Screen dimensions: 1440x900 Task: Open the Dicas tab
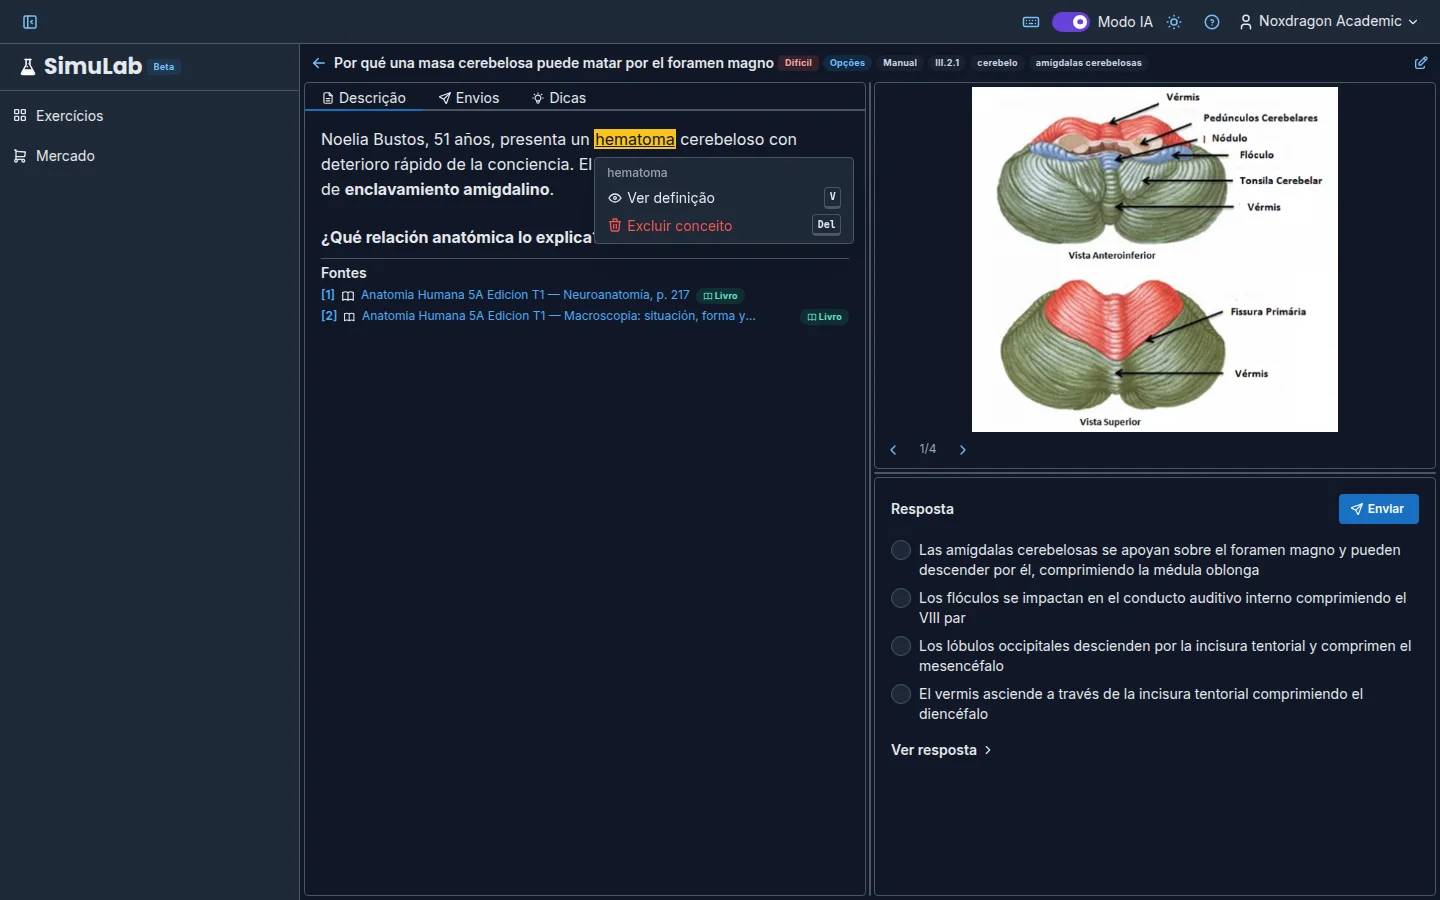click(x=559, y=98)
